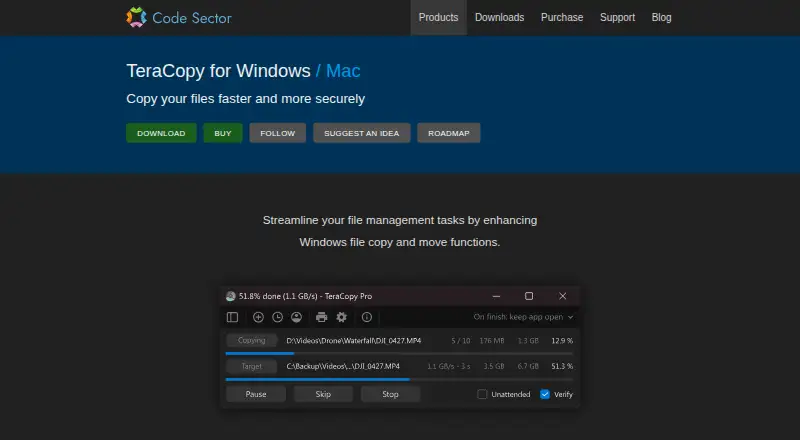Click the green DOWNLOAD button
Image resolution: width=800 pixels, height=440 pixels.
tap(161, 133)
